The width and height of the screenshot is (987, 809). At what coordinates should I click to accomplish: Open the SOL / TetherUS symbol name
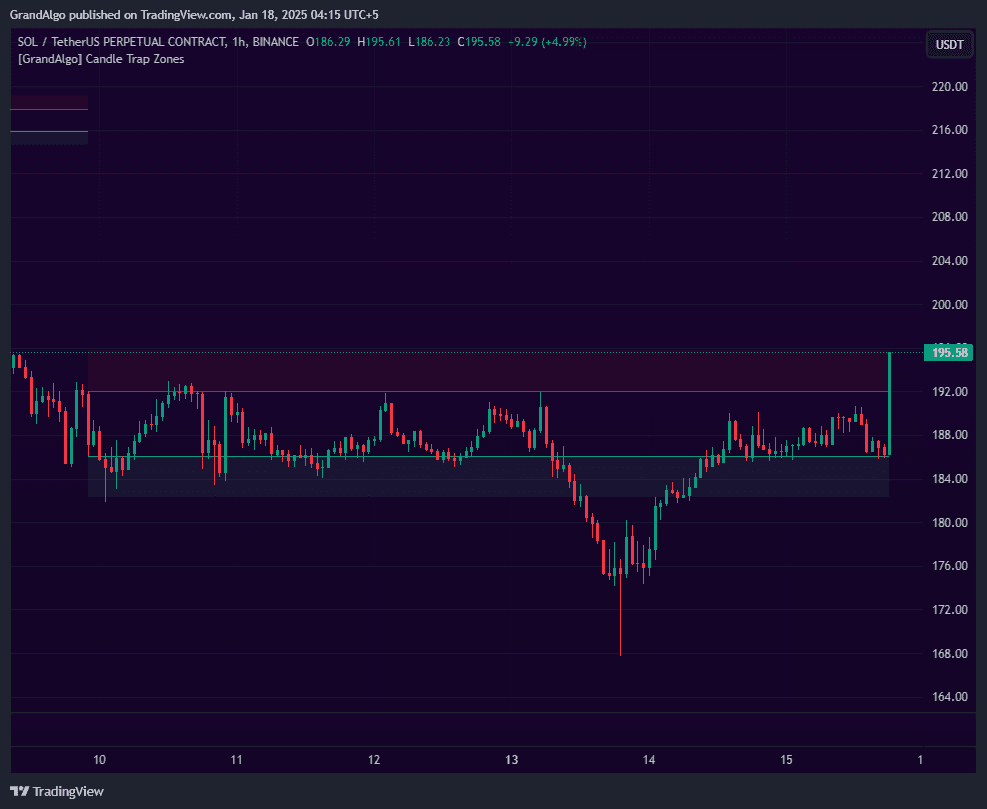click(60, 42)
